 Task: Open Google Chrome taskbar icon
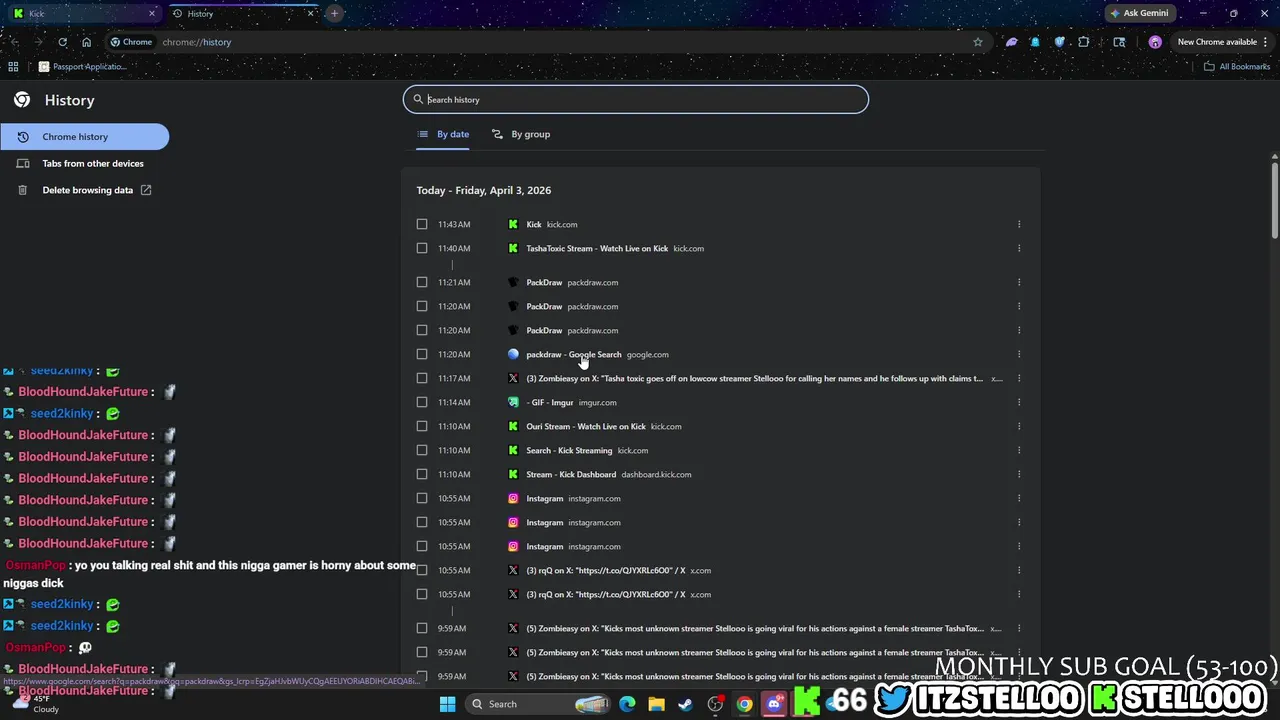coord(744,704)
